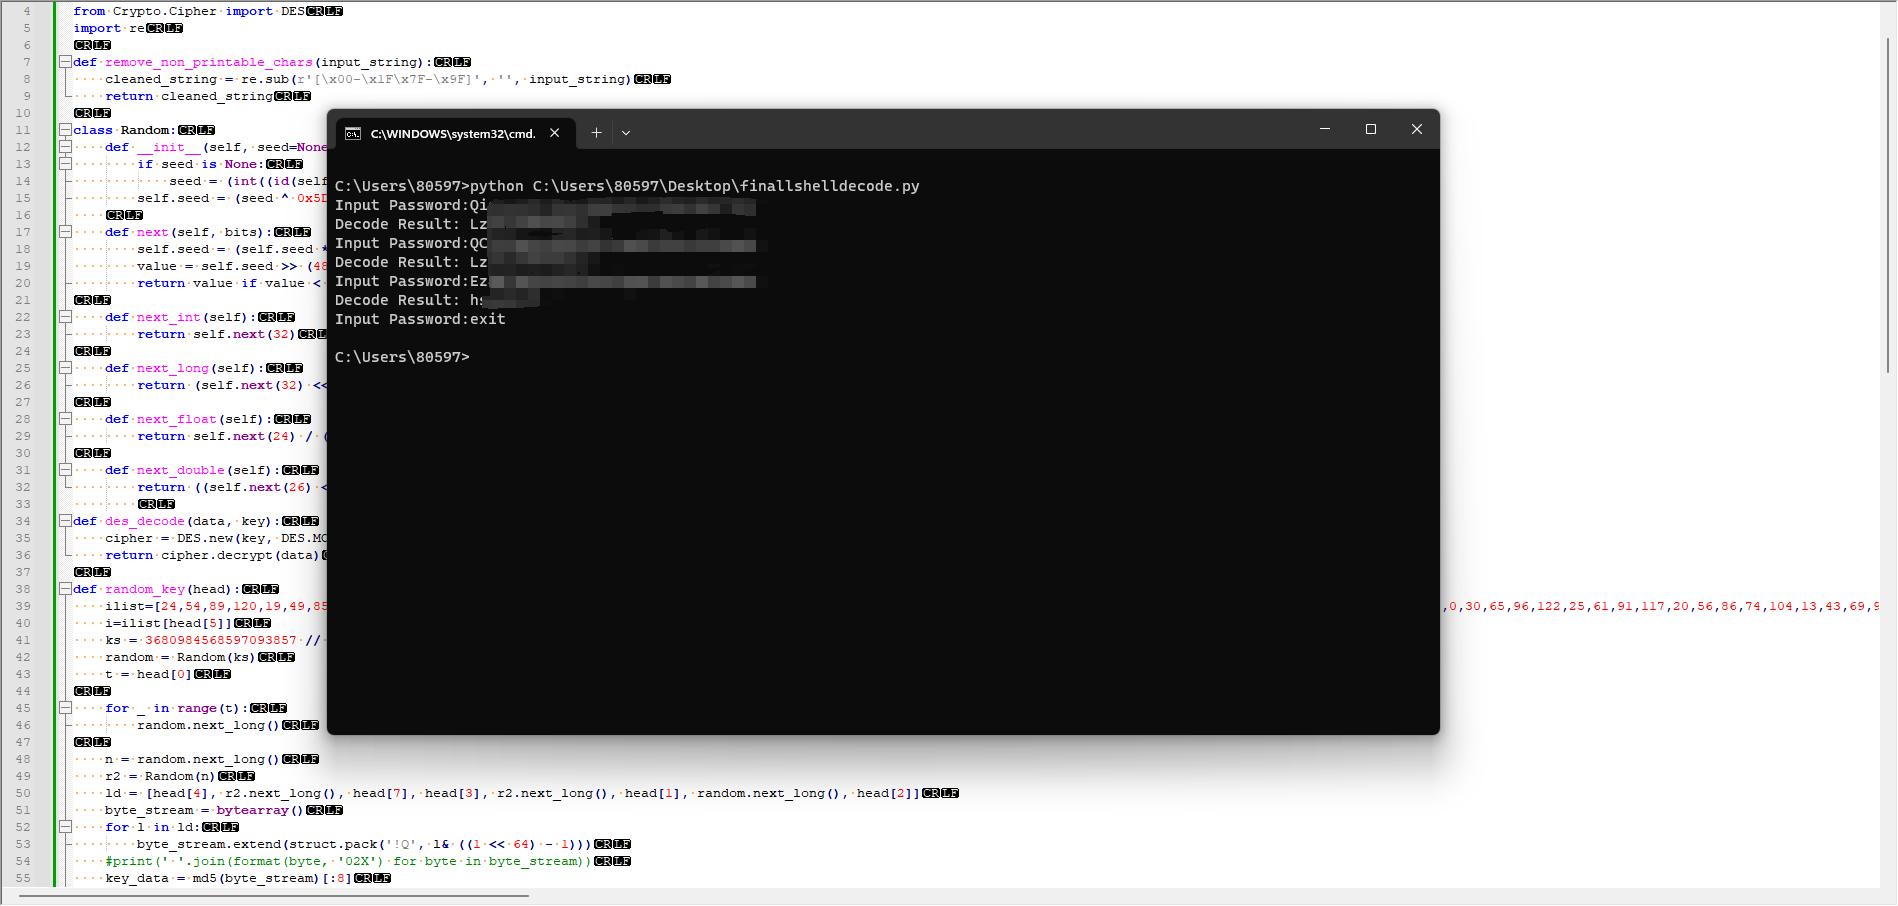The height and width of the screenshot is (906, 1898).
Task: Click the 'r2 = Random(n)' line
Action: click(x=160, y=776)
